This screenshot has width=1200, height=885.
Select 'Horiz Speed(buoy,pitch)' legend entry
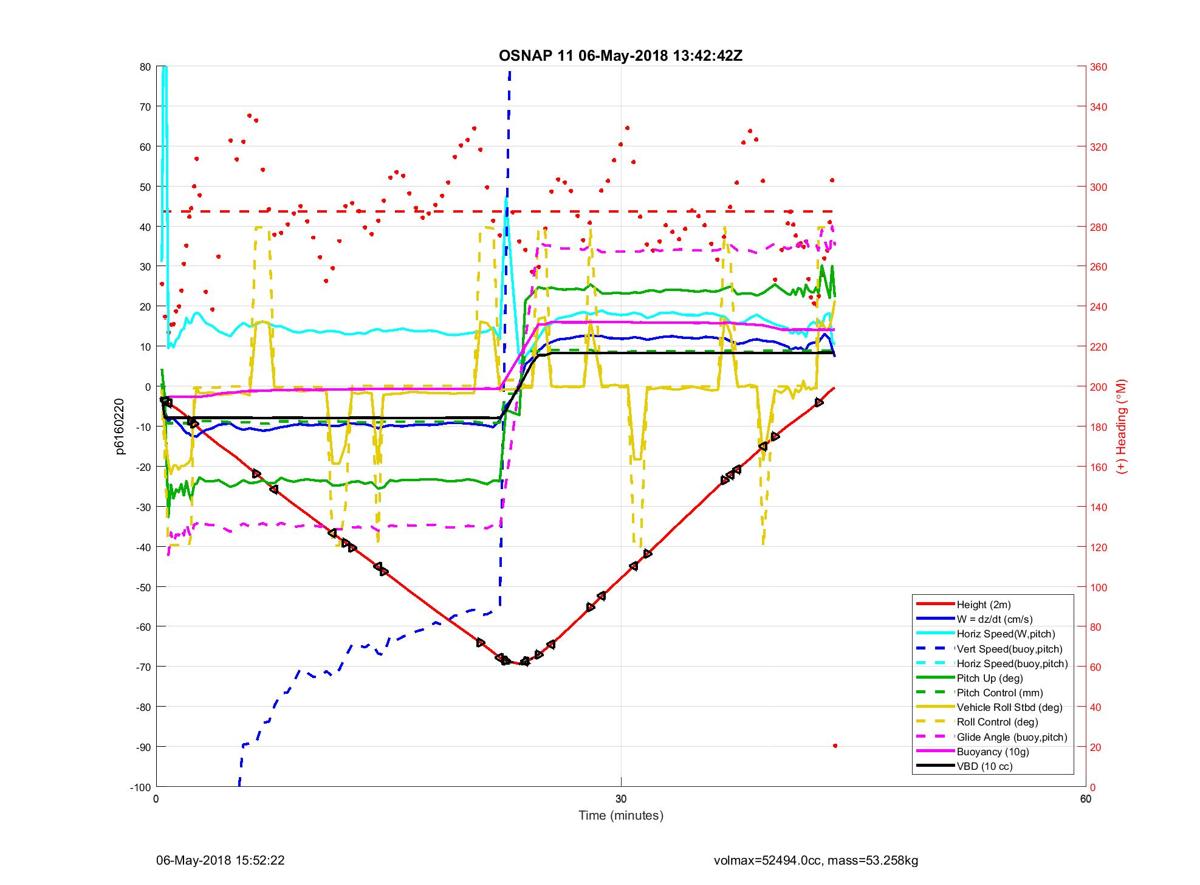click(x=1012, y=664)
